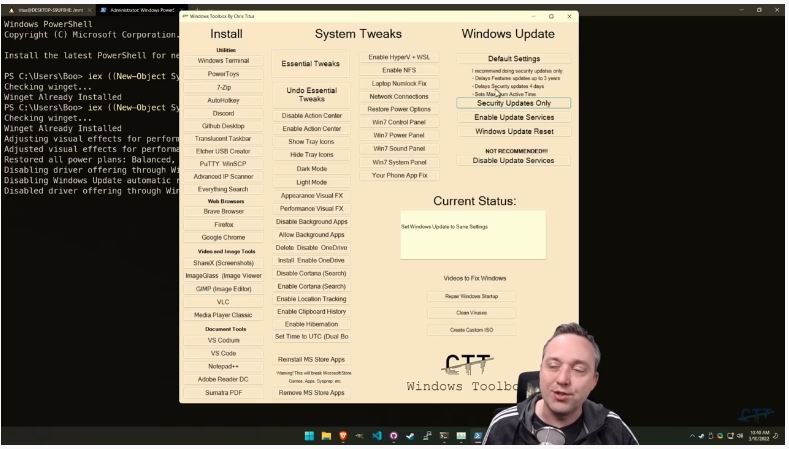Screen dimensions: 789x449
Task: Install GIMP (Image Editor)
Action: tap(223, 289)
